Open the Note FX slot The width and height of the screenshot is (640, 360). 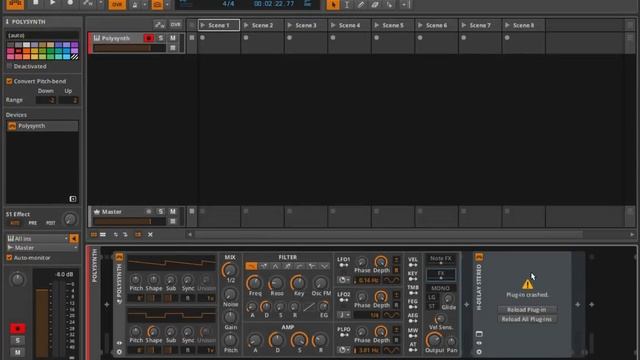[441, 259]
